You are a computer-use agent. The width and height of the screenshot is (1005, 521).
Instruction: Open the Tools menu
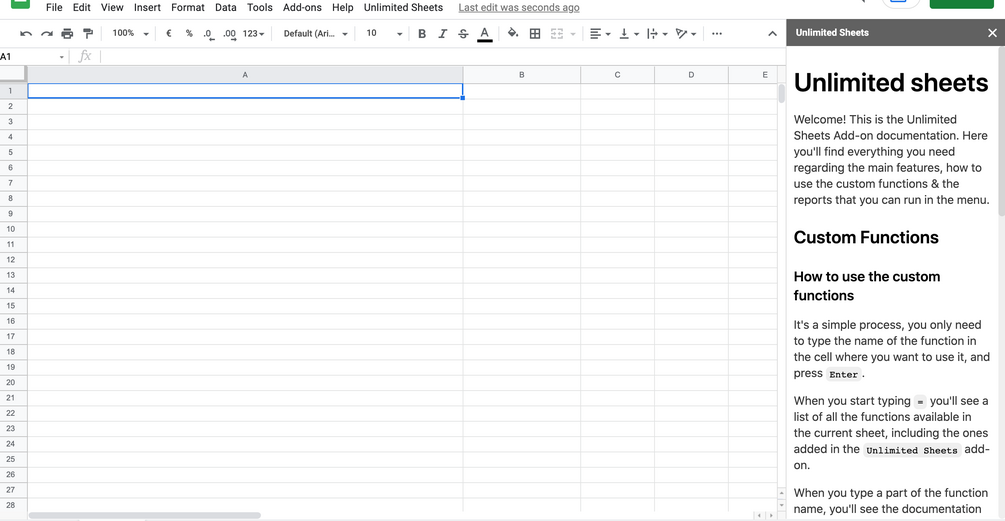pyautogui.click(x=260, y=8)
